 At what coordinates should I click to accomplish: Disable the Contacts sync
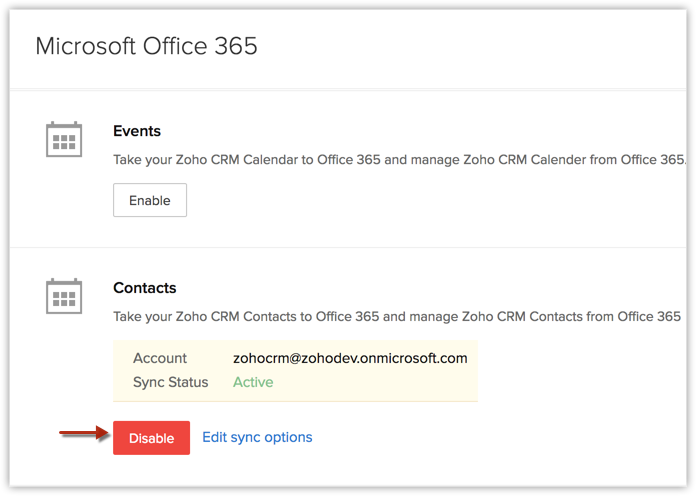[x=151, y=438]
